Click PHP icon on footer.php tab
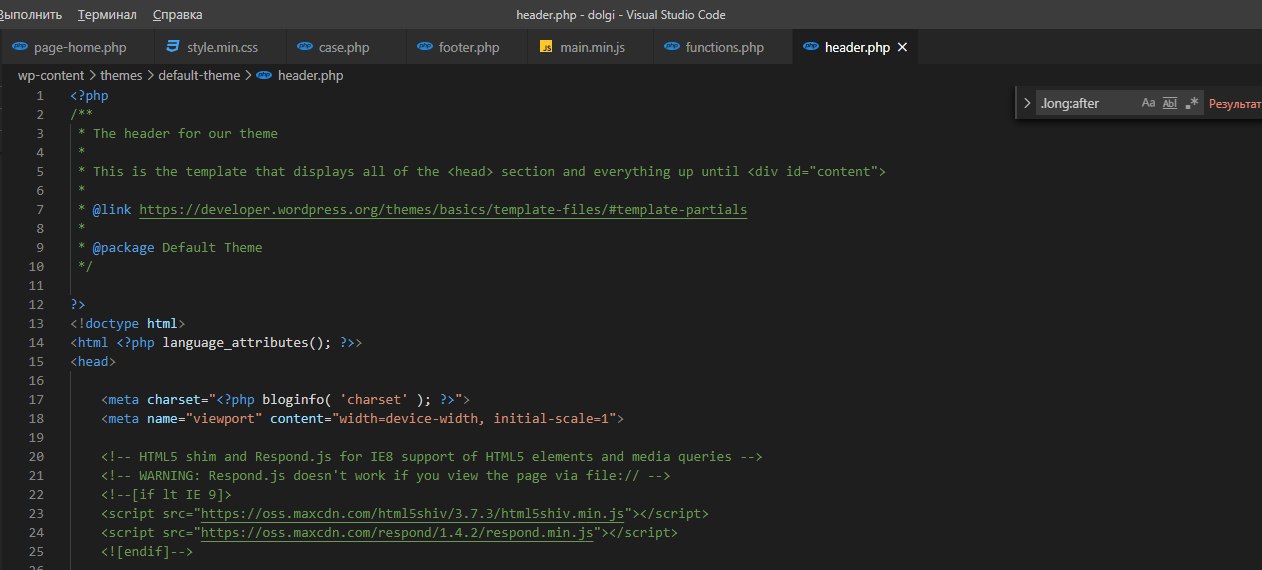1262x570 pixels. (426, 47)
